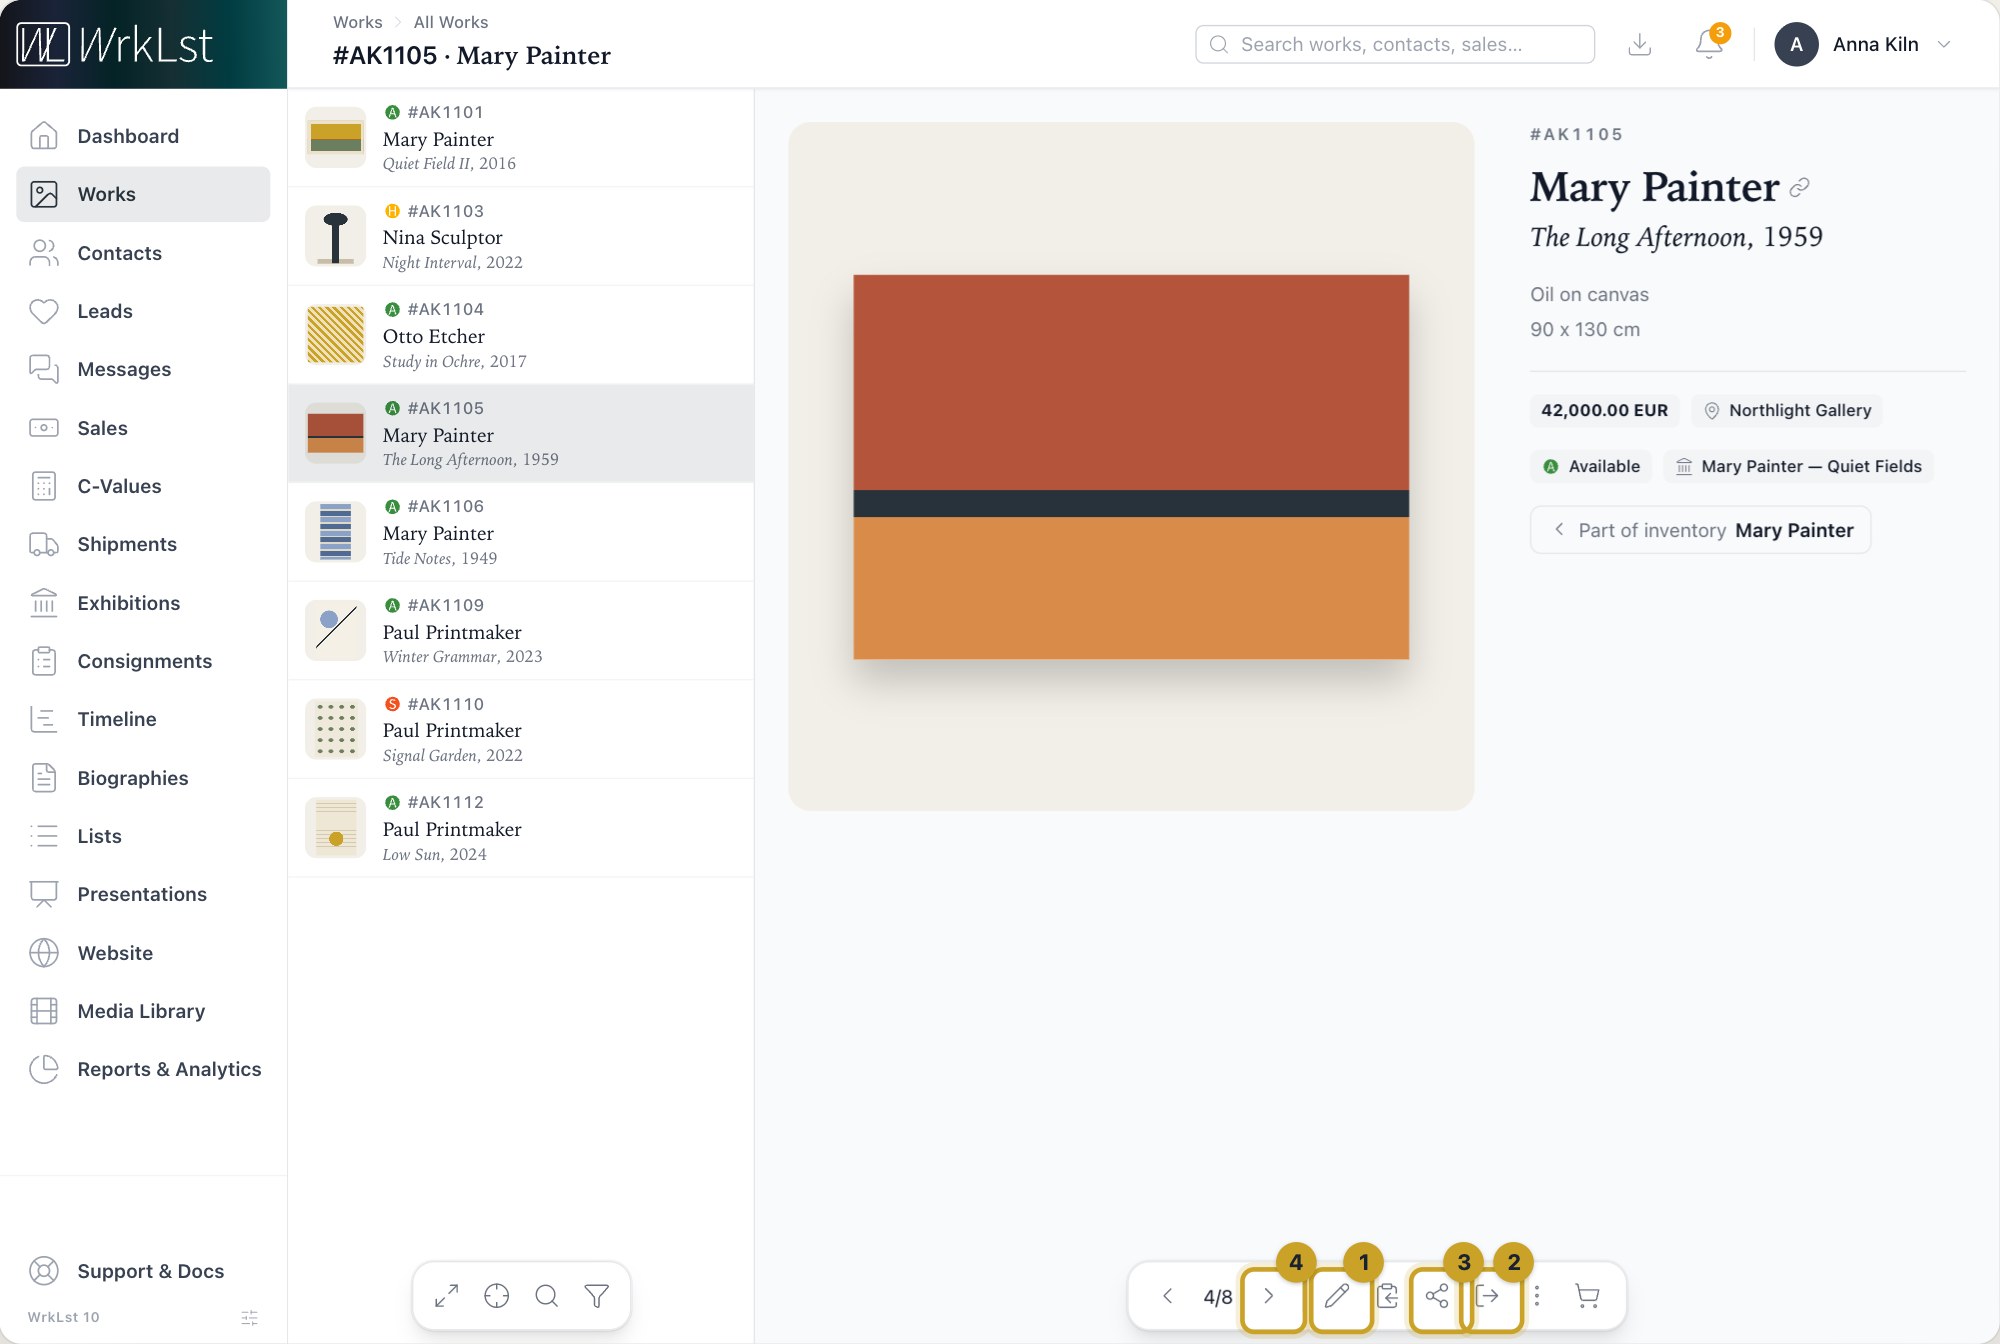Click the export arrow icon
Screen dimensions: 2000x1344
tap(1487, 1296)
